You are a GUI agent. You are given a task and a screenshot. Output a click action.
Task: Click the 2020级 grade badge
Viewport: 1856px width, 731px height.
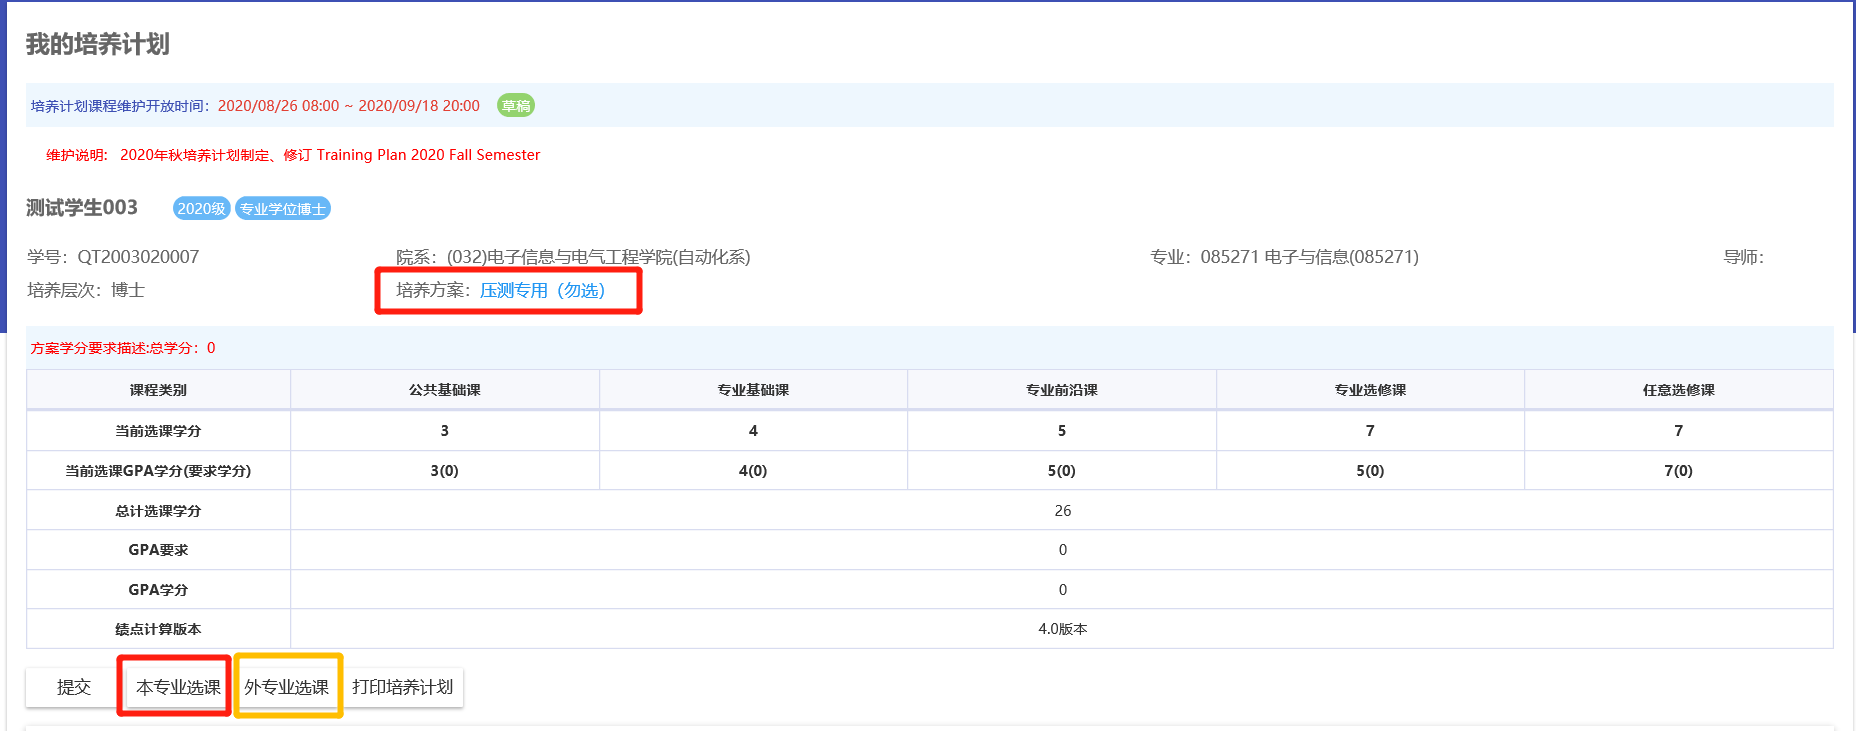click(201, 208)
